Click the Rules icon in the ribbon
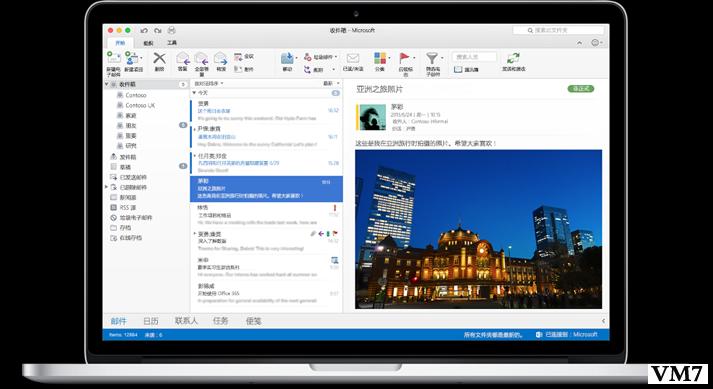This screenshot has height=389, width=713. (x=308, y=70)
